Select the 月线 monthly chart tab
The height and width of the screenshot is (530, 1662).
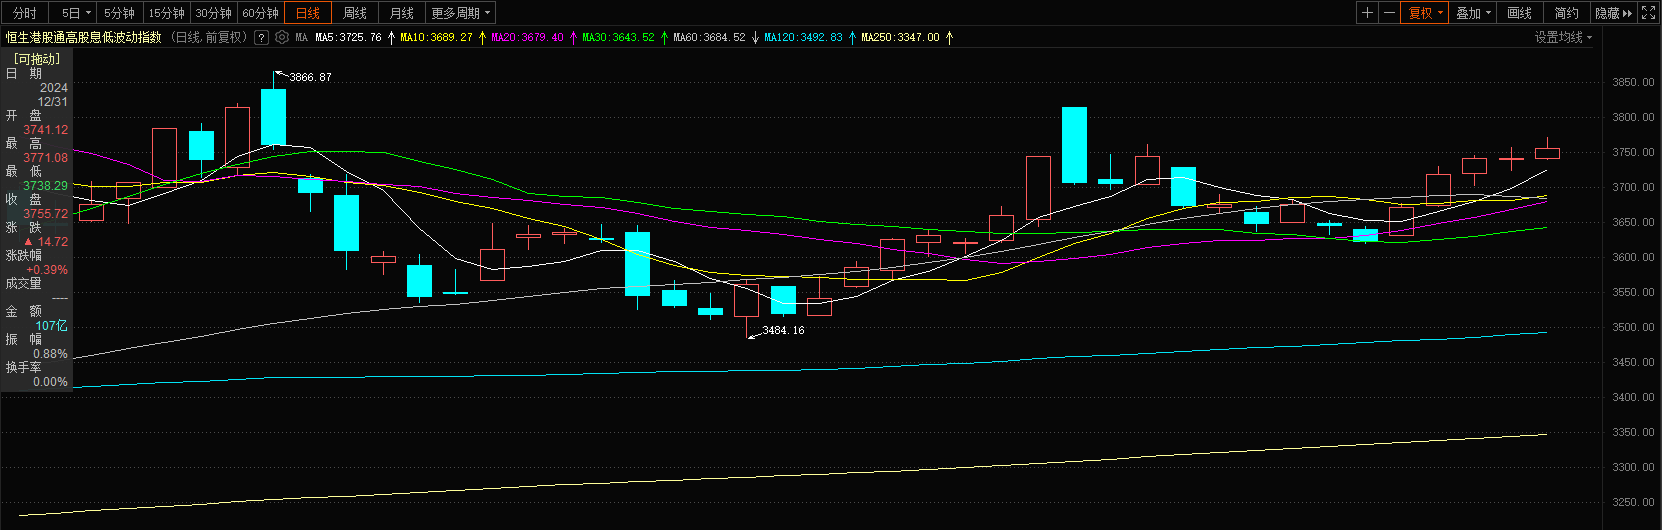click(402, 13)
